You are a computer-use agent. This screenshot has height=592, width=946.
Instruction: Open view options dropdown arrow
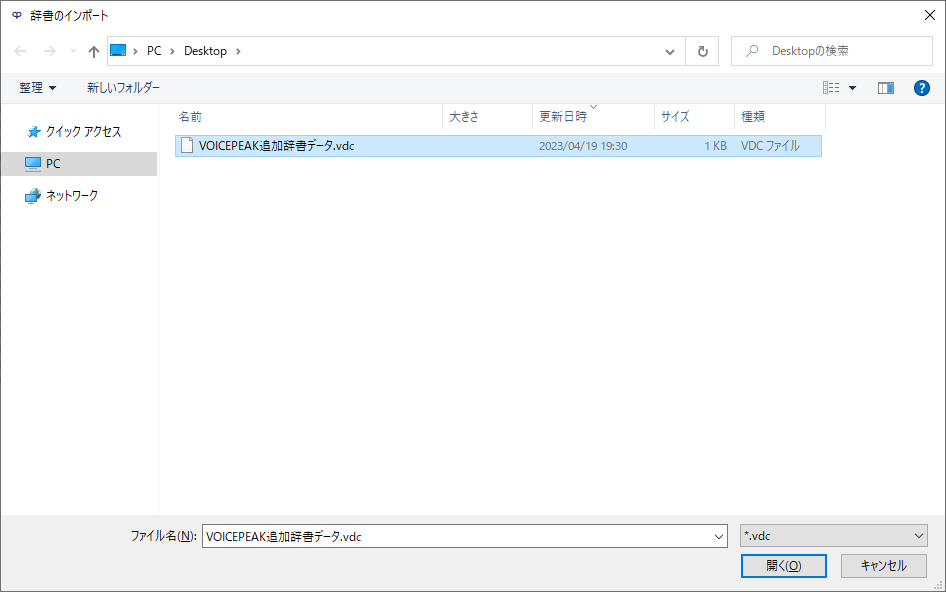coord(852,88)
